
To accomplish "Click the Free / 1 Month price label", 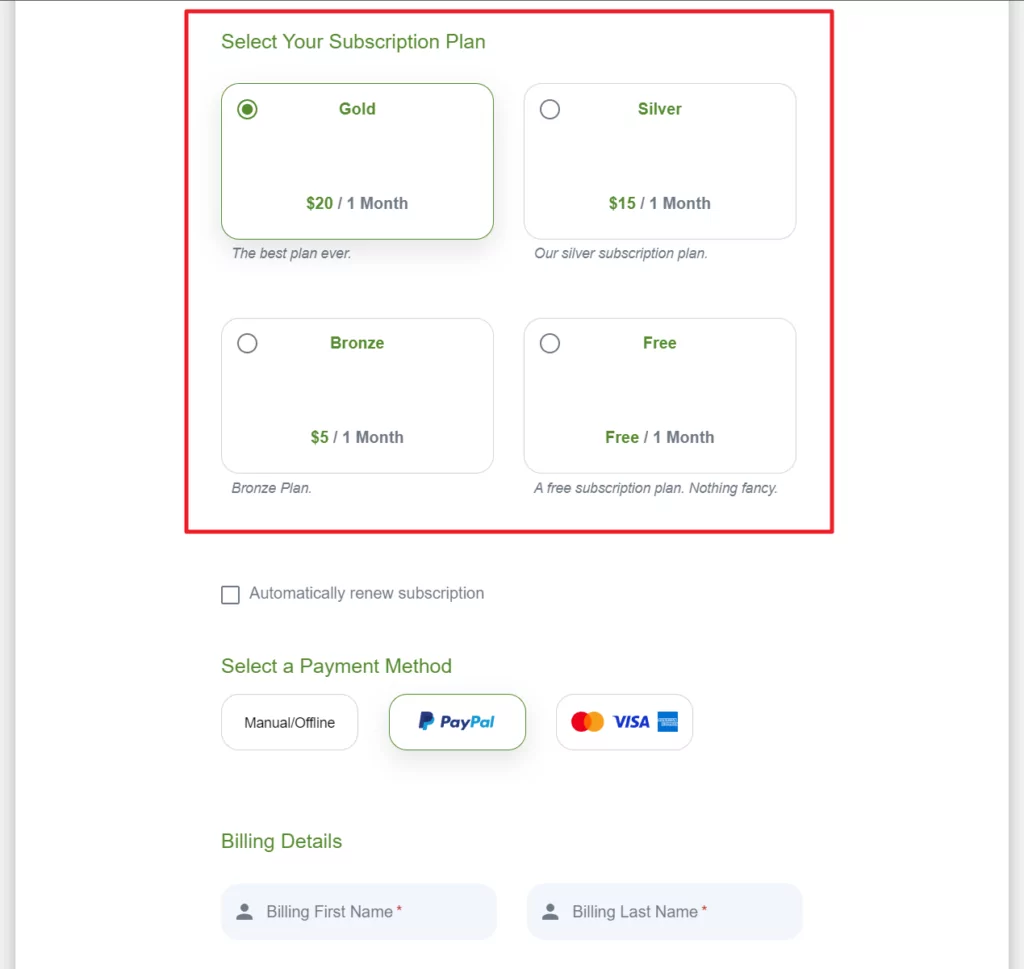I will click(659, 437).
